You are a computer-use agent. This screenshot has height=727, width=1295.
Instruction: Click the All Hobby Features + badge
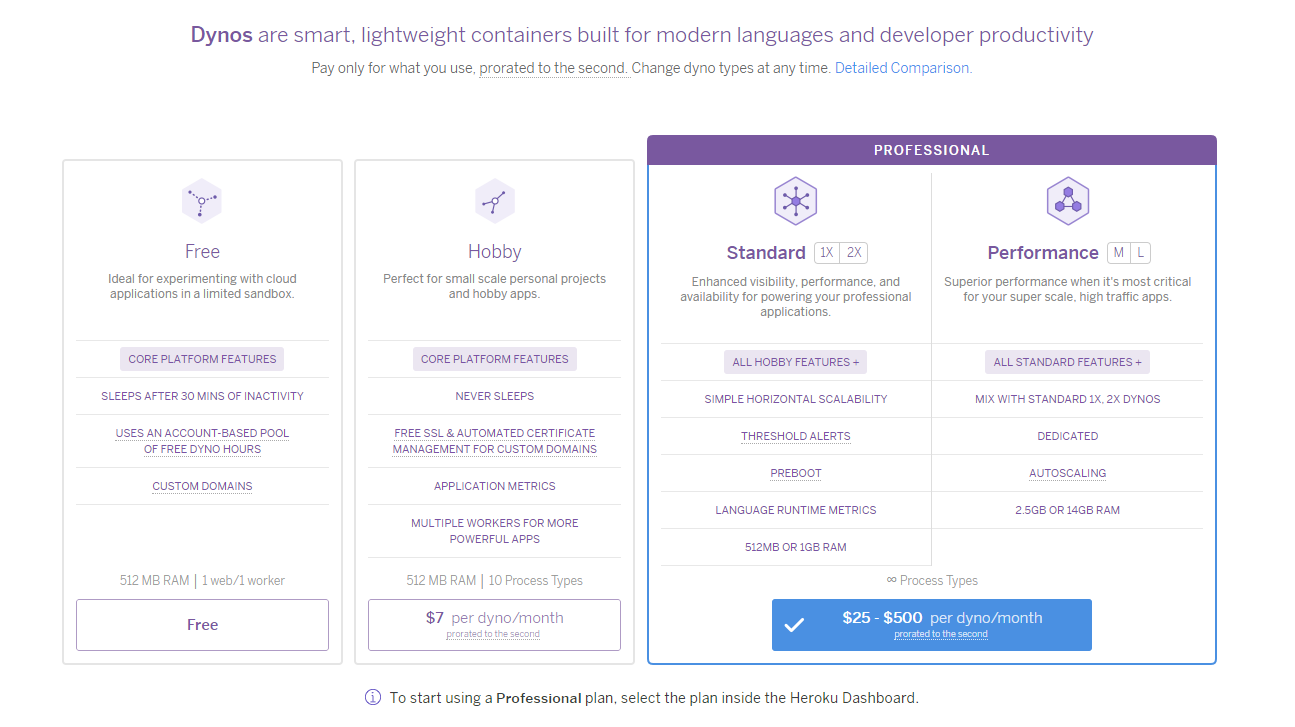click(796, 362)
